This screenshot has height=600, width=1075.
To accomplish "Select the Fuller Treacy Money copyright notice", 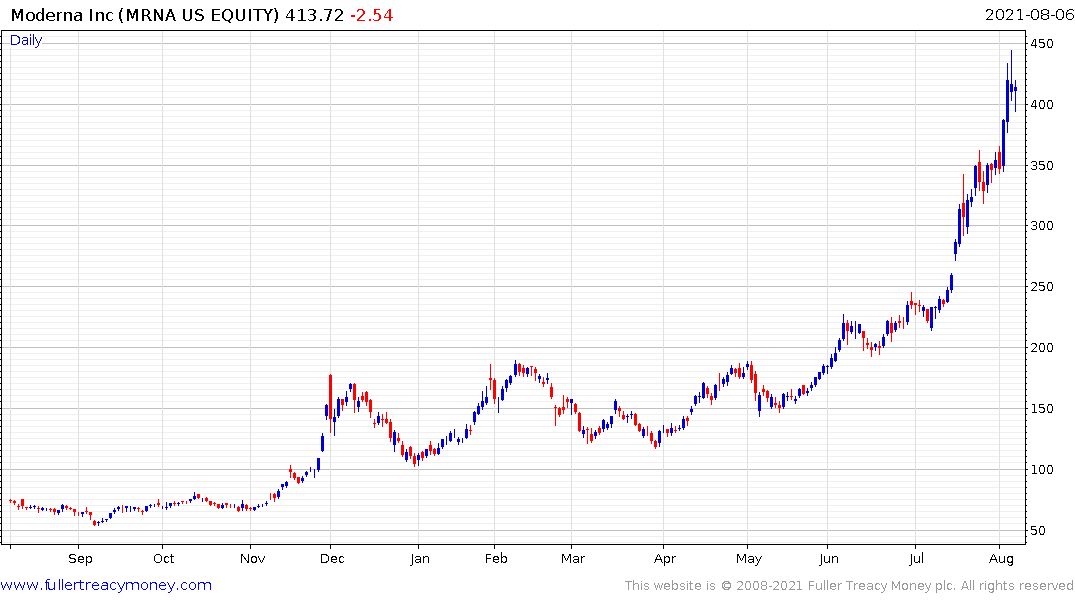I will [x=849, y=586].
